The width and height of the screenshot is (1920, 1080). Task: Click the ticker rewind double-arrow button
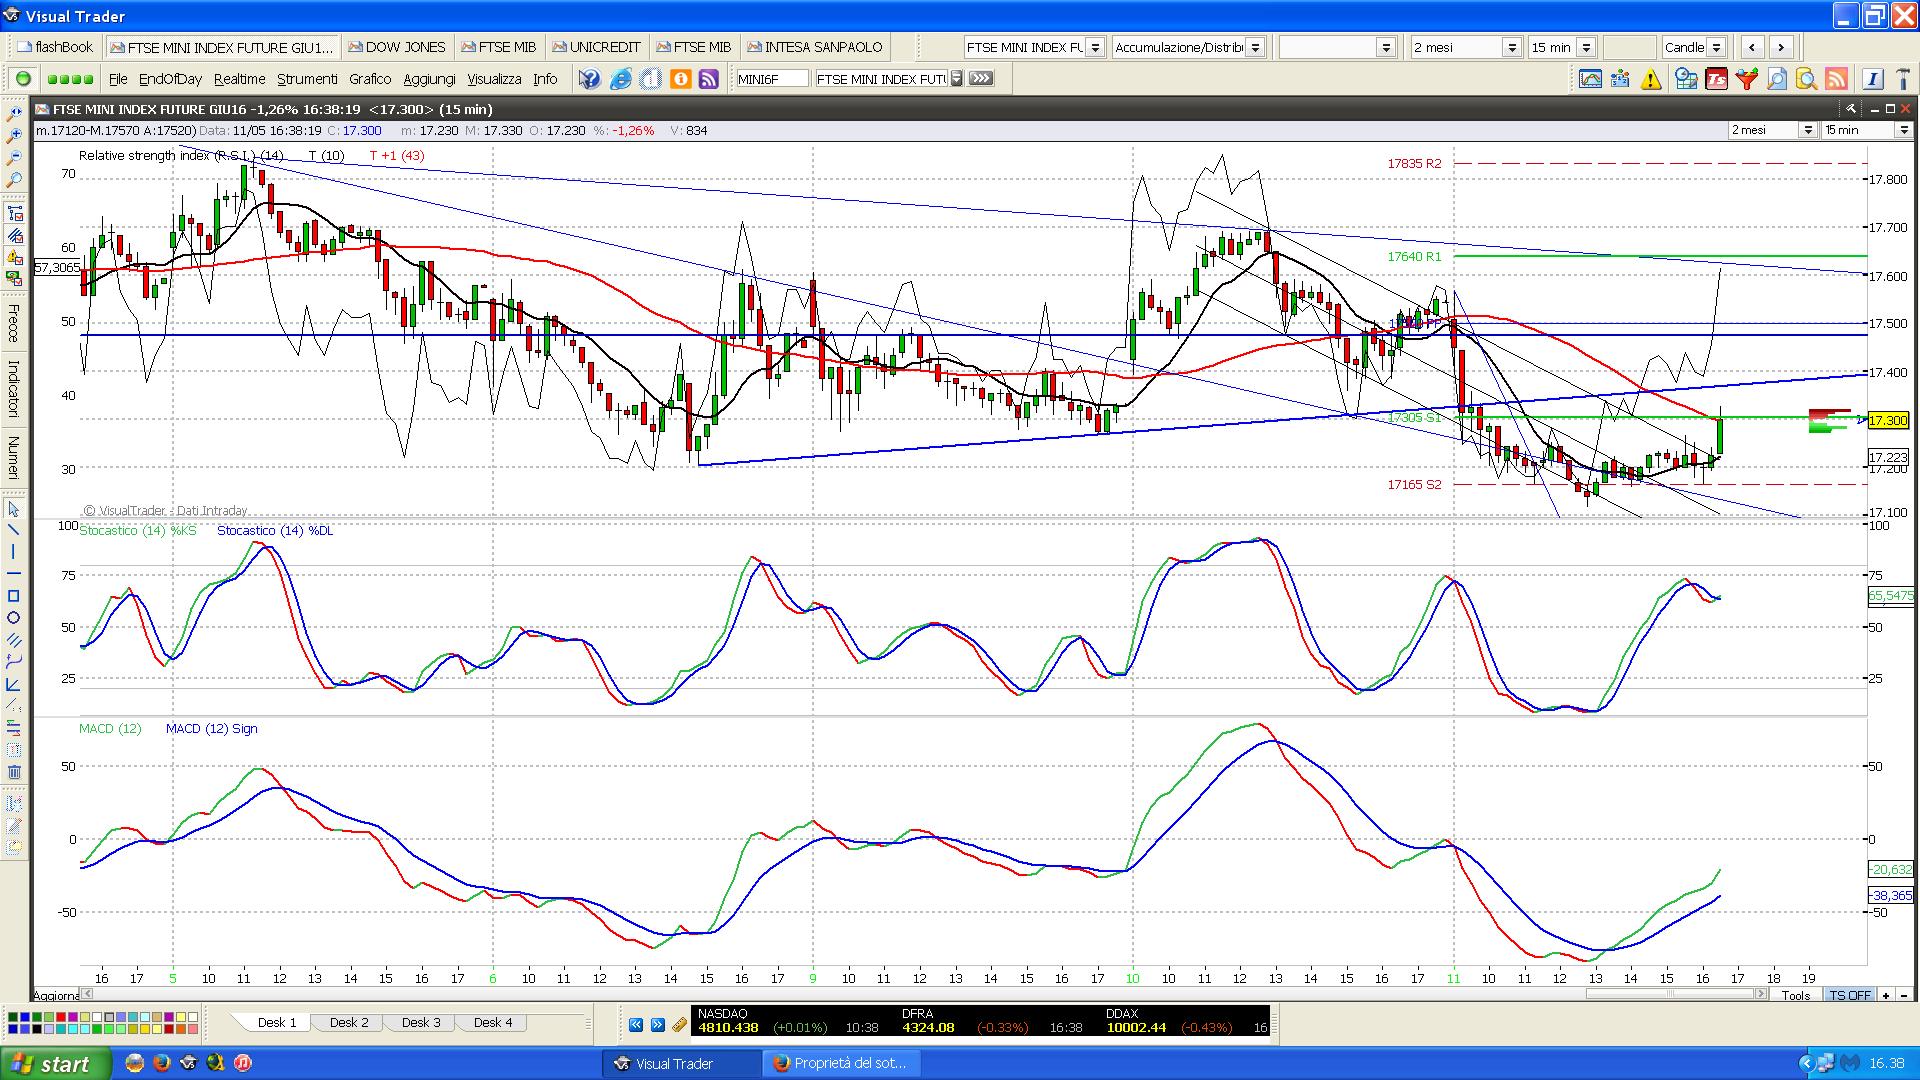636,1025
